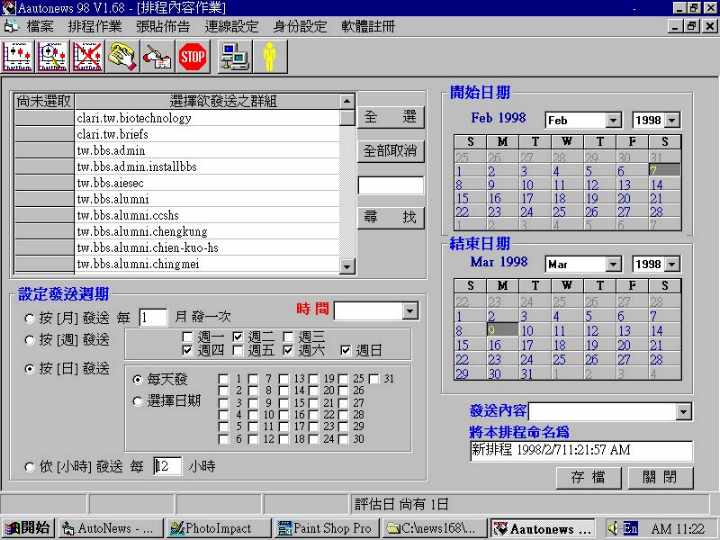Open the start date 1998 year dropdown

(672, 120)
